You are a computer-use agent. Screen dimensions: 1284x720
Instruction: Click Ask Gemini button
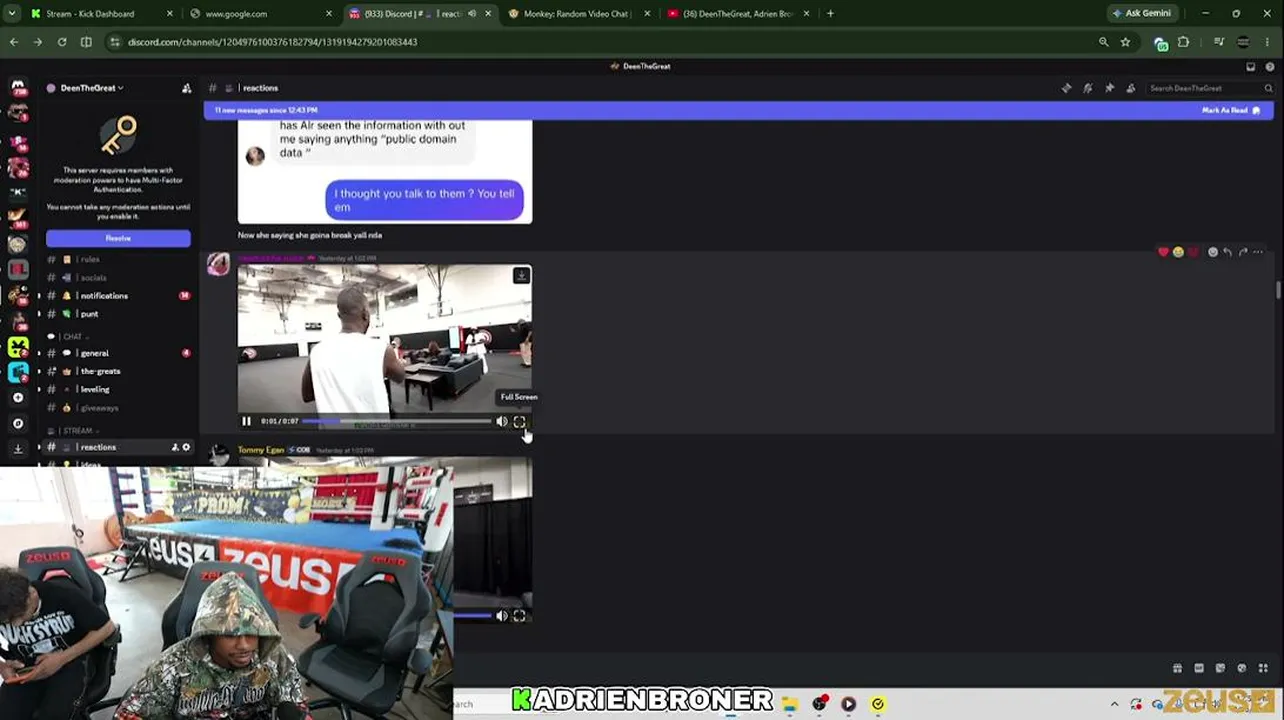pos(1142,14)
